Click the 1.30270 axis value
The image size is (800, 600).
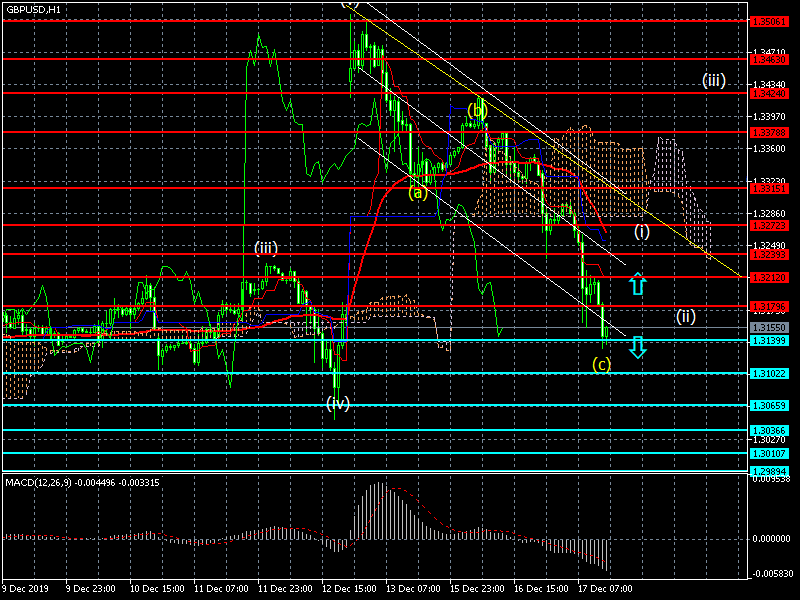[x=769, y=440]
